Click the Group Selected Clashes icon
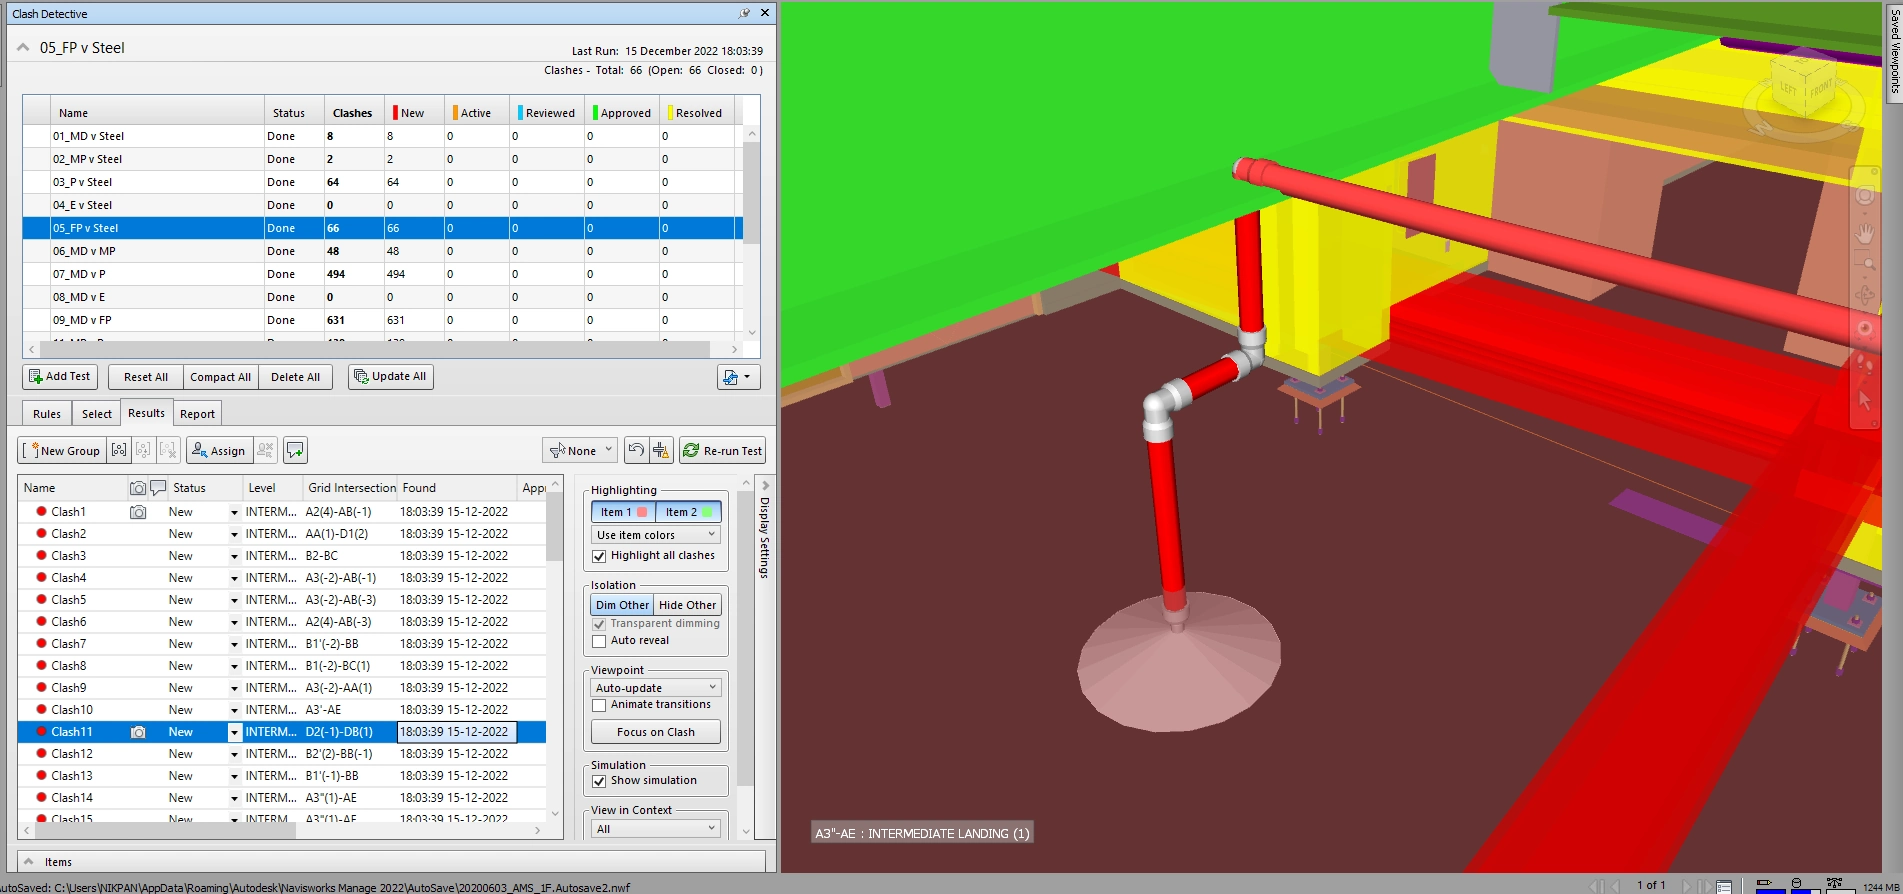This screenshot has height=894, width=1903. (x=119, y=451)
